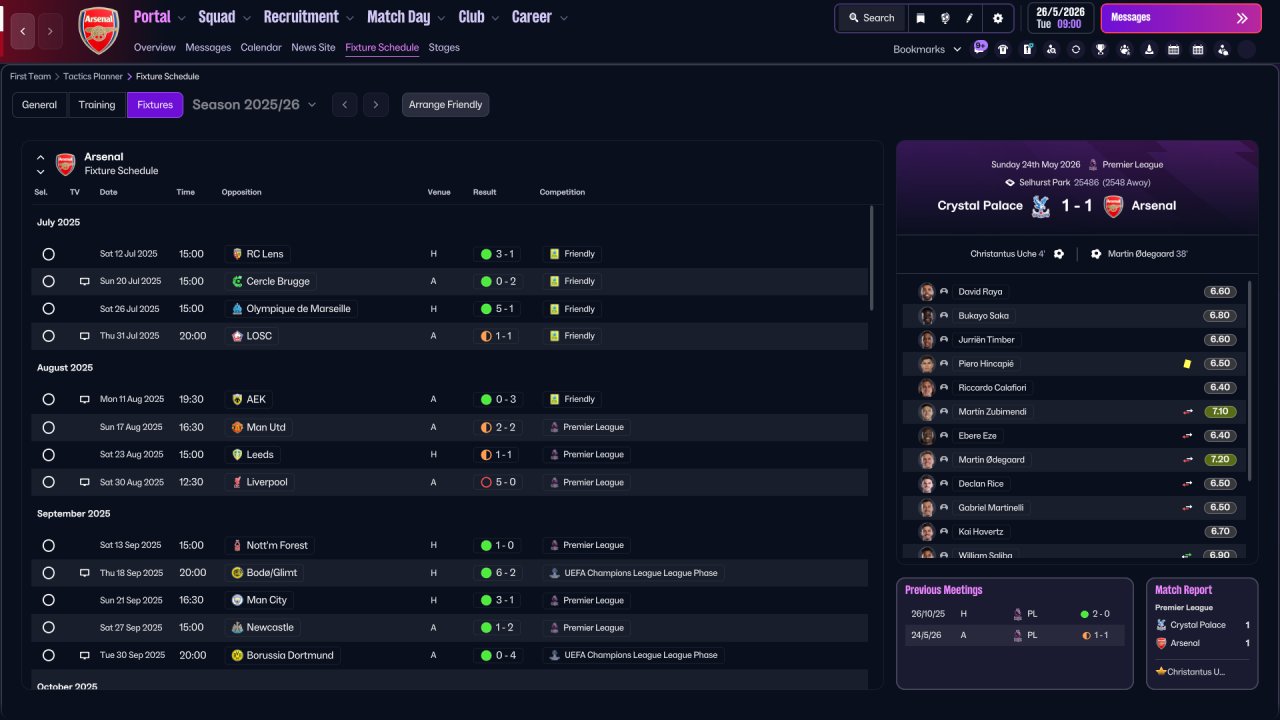Select the Cercle Brugge fixture radio button
The image size is (1280, 720).
coord(48,282)
